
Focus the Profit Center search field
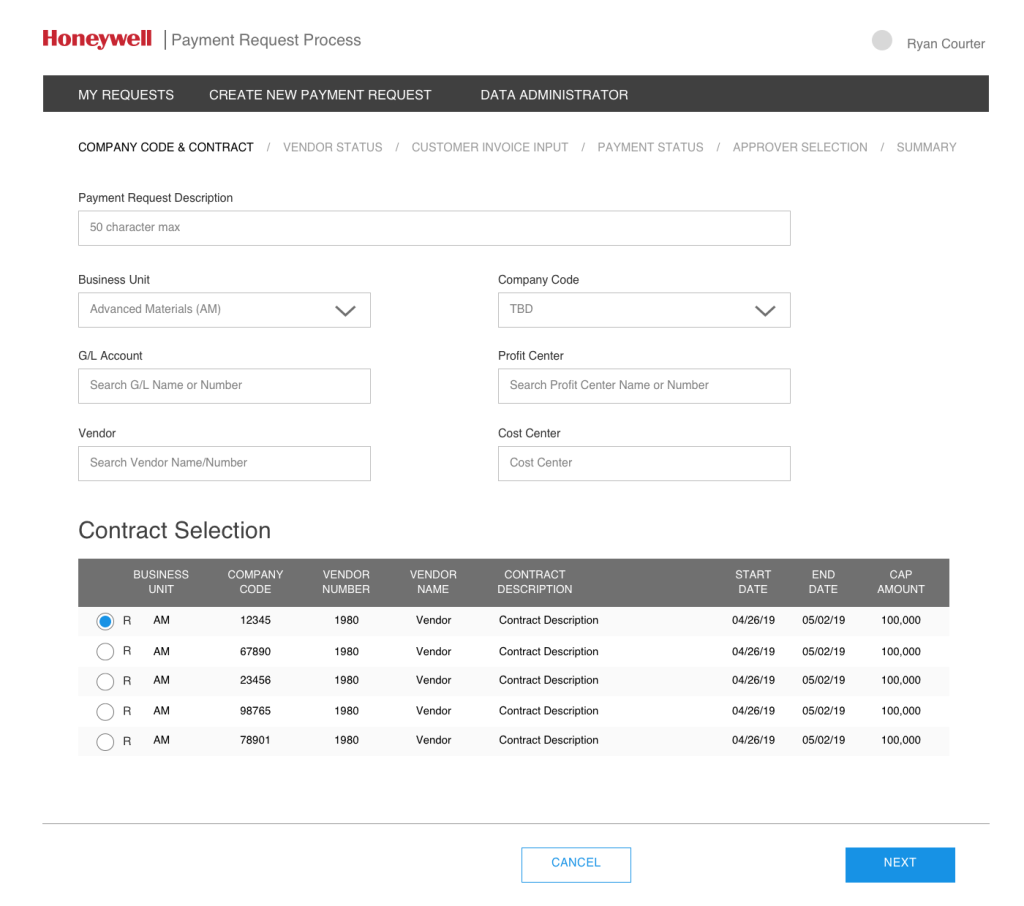[644, 386]
